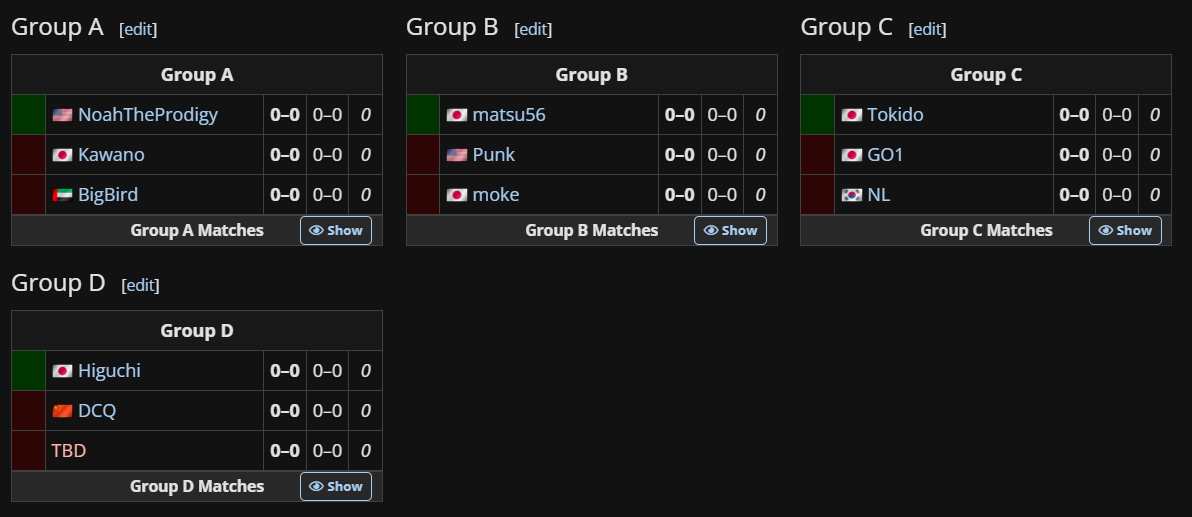Show Group B Matches
This screenshot has height=517, width=1192.
[730, 230]
